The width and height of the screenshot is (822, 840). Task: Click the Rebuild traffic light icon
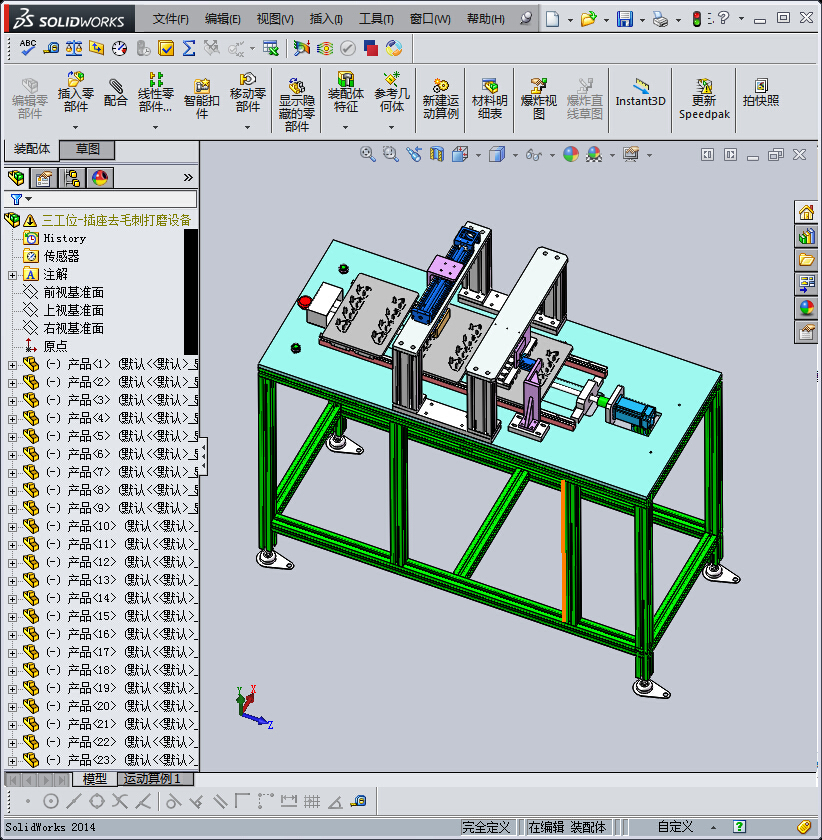click(x=697, y=19)
